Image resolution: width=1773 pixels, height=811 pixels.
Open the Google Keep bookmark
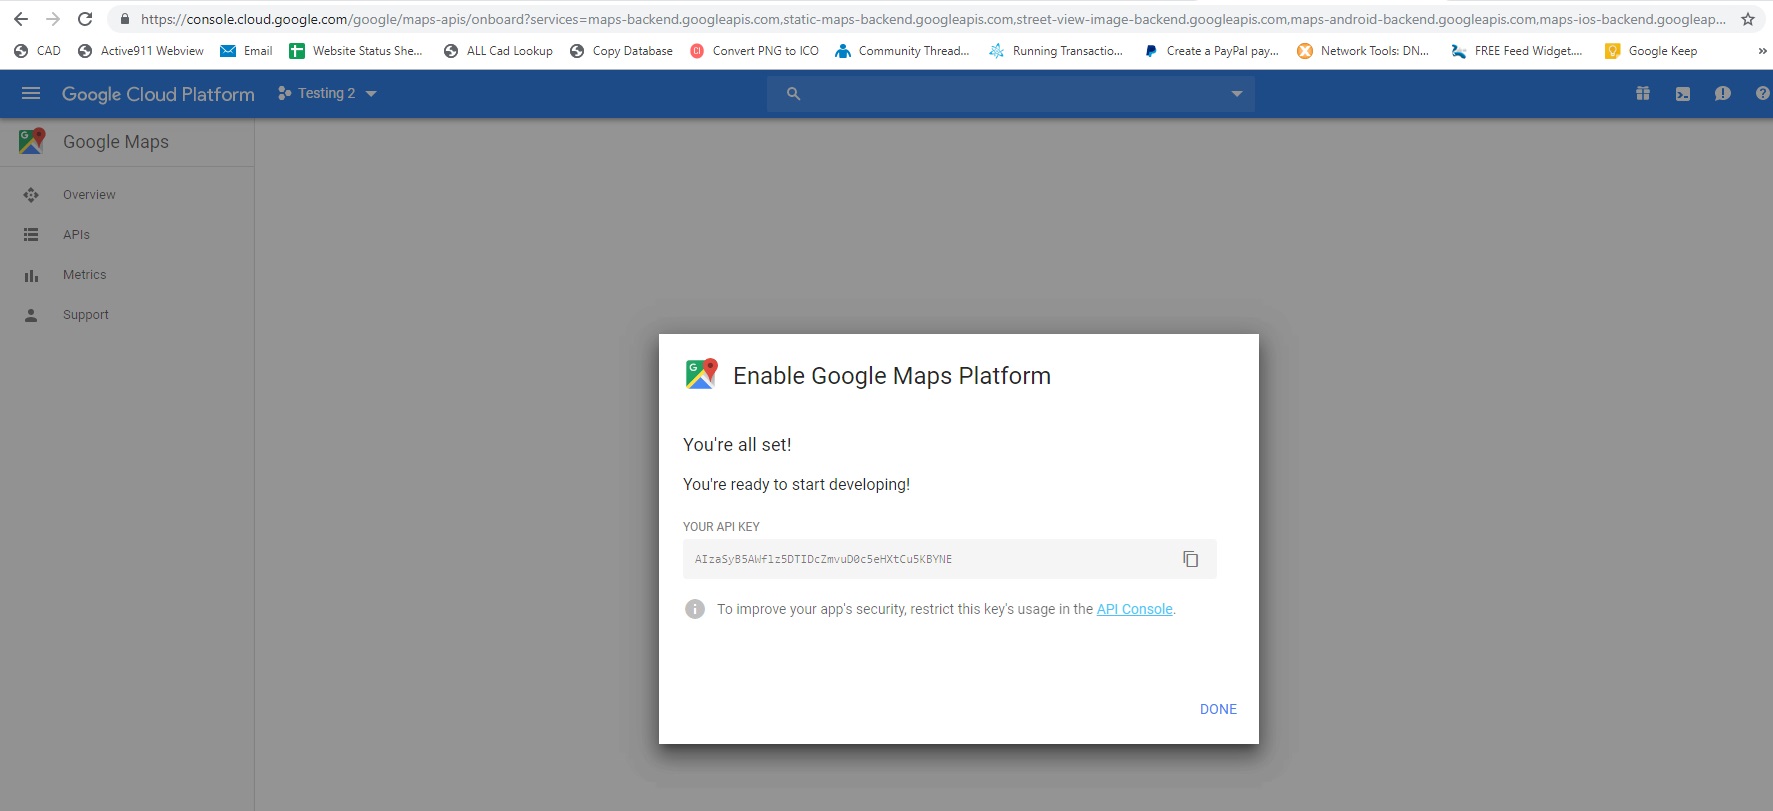(1651, 51)
